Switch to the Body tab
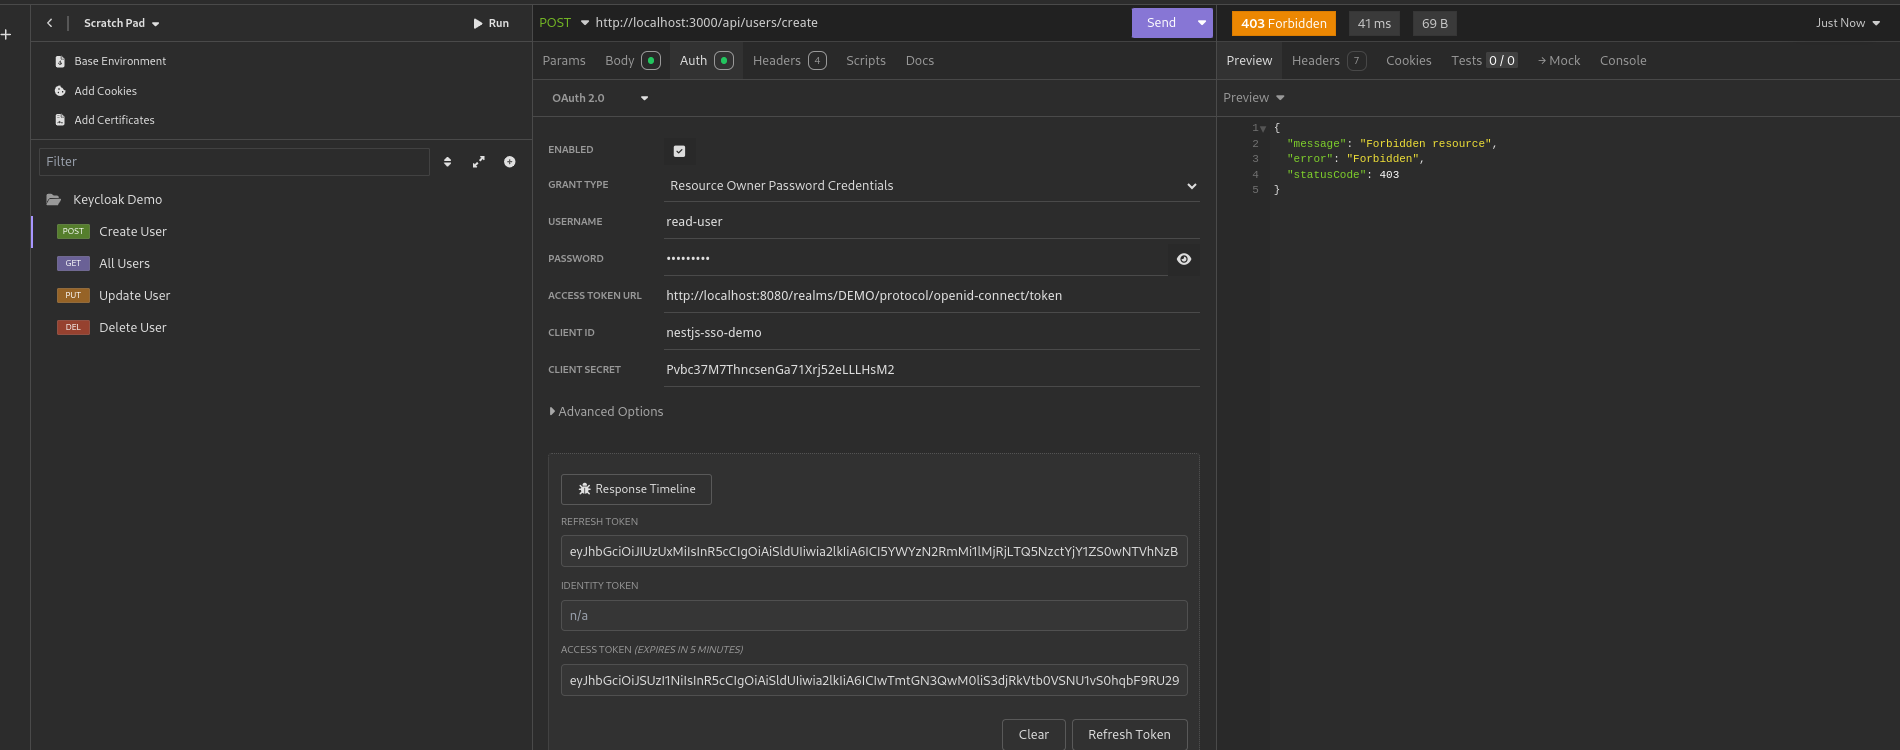 pyautogui.click(x=632, y=61)
